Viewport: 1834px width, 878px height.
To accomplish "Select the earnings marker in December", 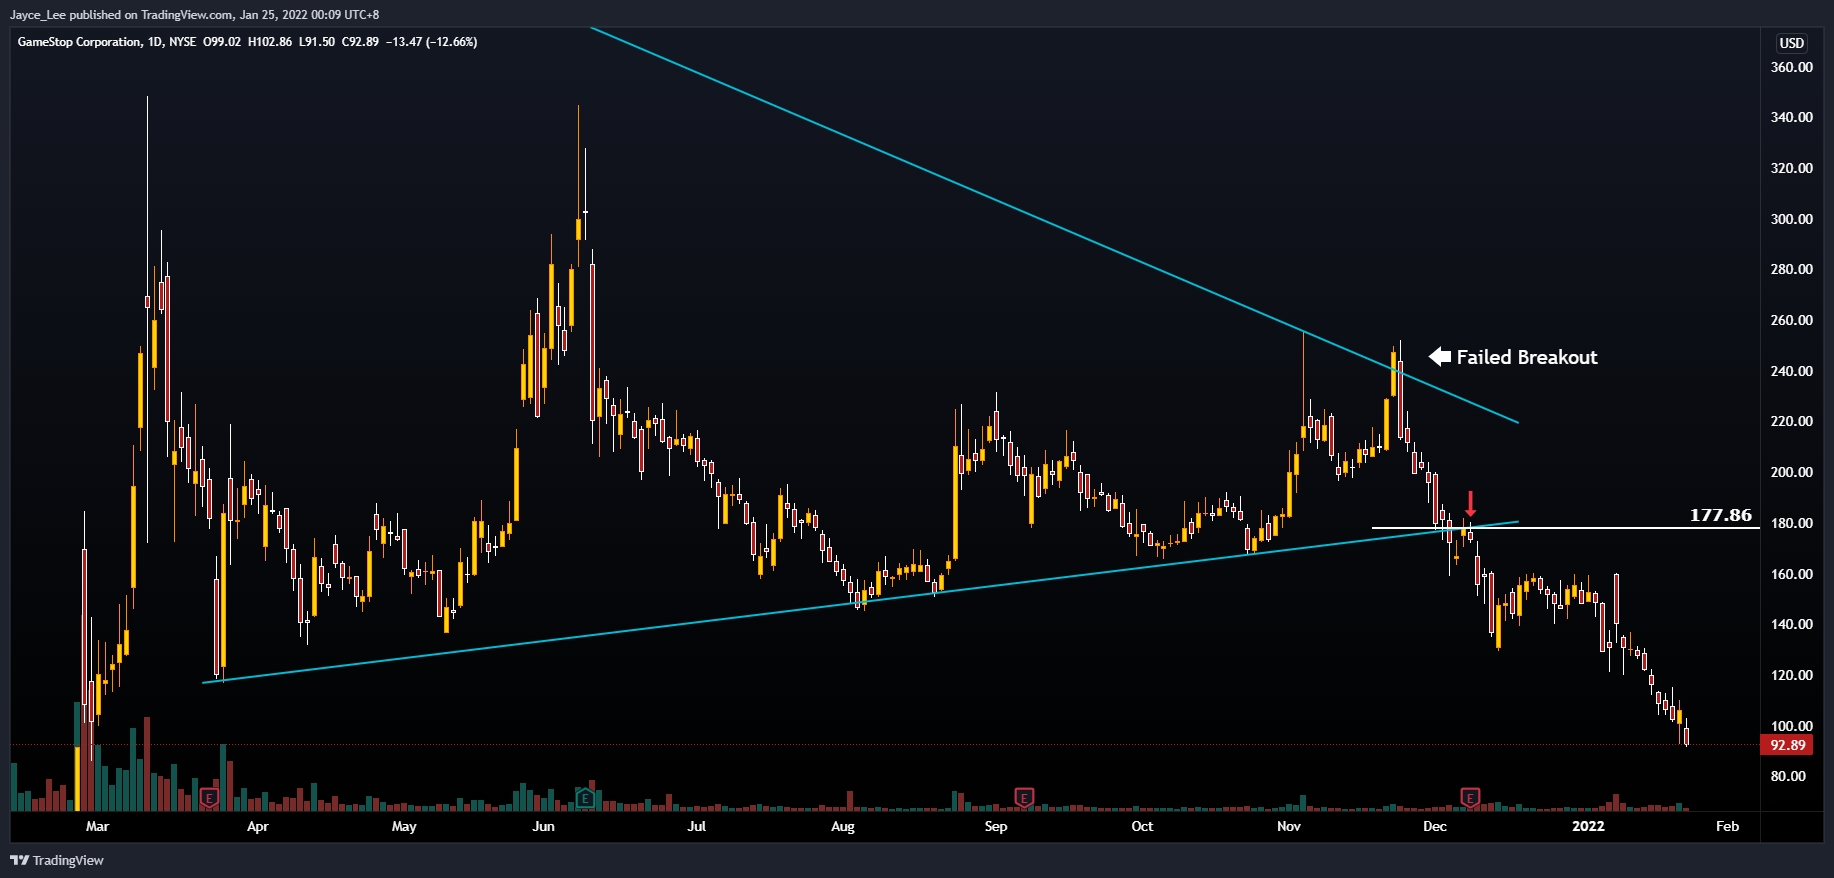I will (x=1470, y=797).
